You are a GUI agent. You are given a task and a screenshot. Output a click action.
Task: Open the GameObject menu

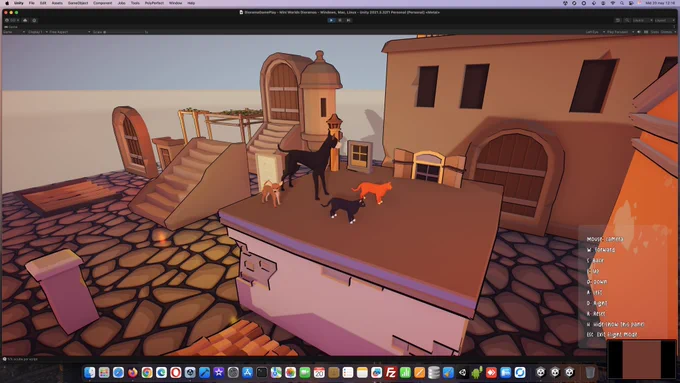tap(78, 3)
